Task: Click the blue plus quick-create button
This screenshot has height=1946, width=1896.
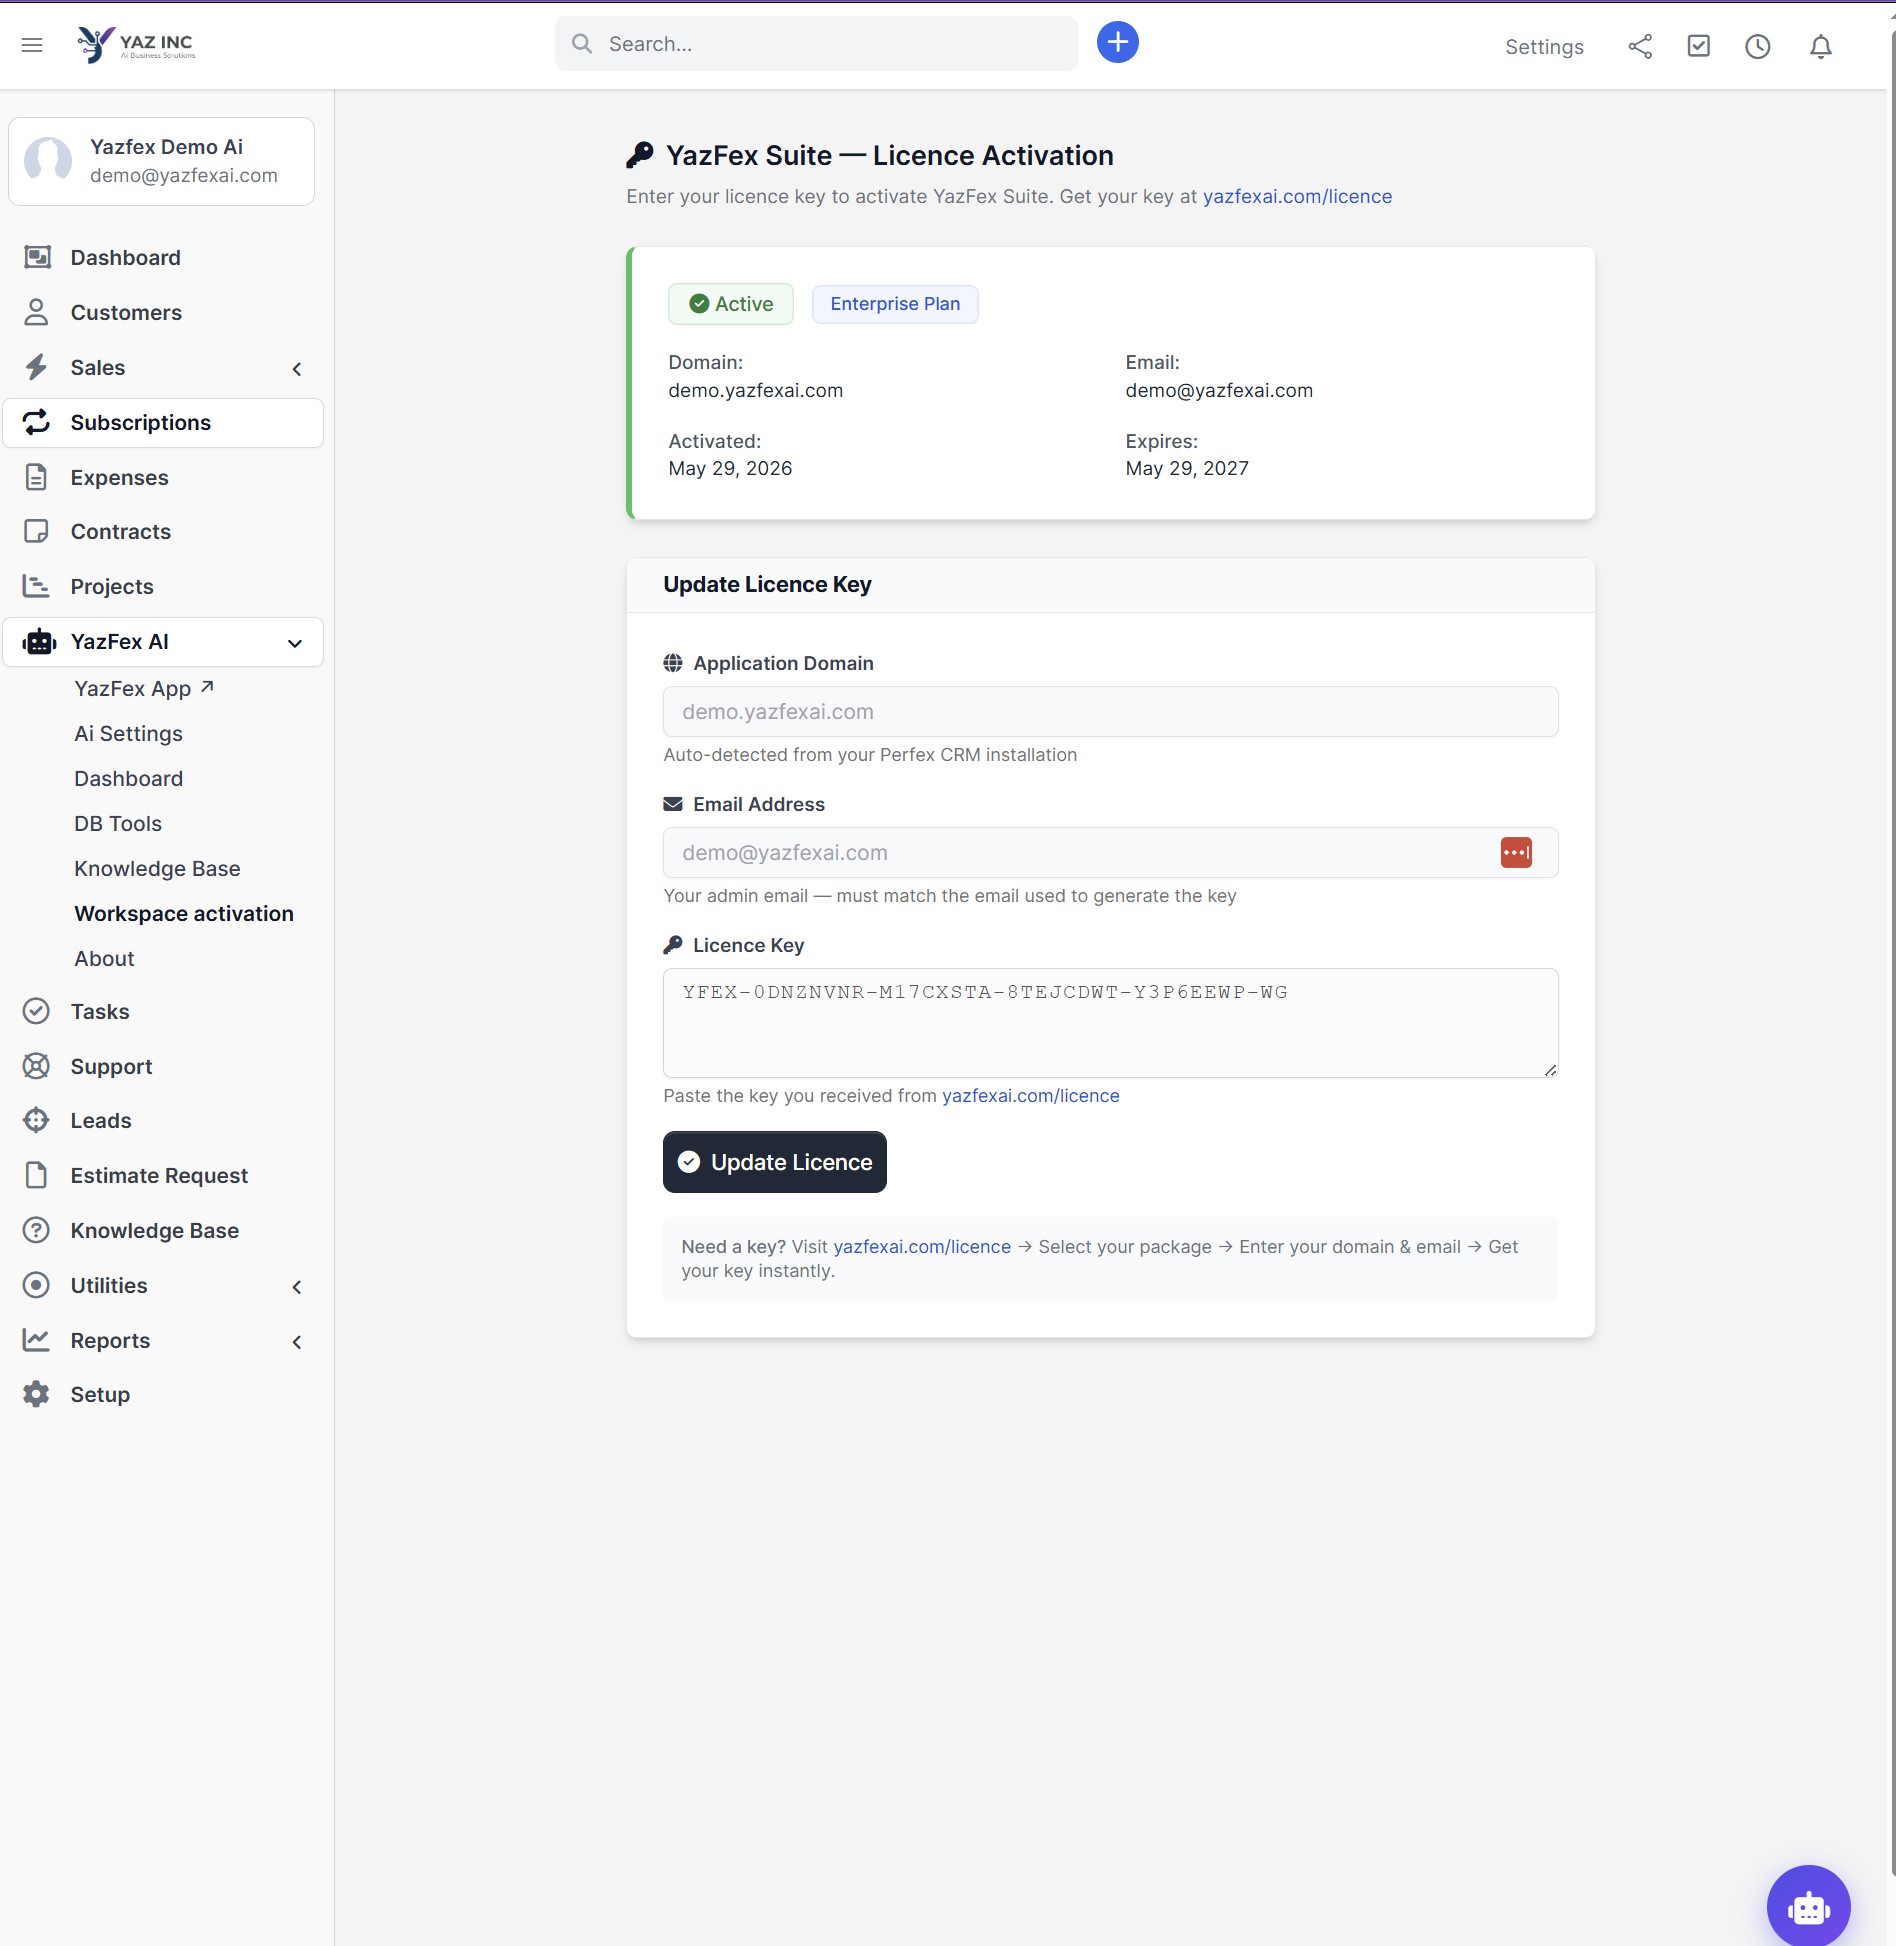Action: [x=1117, y=43]
